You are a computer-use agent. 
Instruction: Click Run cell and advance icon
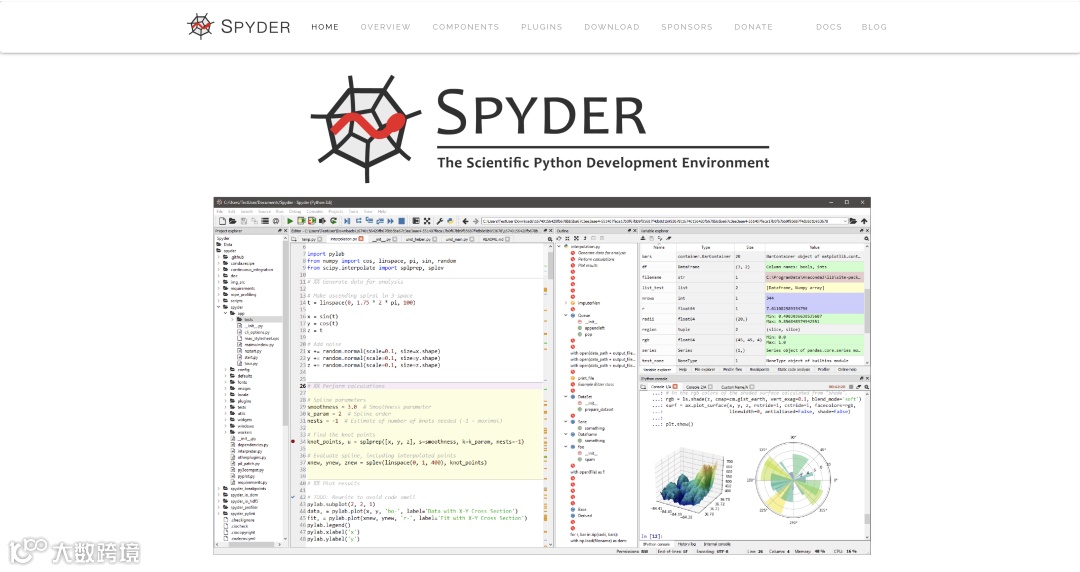[311, 221]
